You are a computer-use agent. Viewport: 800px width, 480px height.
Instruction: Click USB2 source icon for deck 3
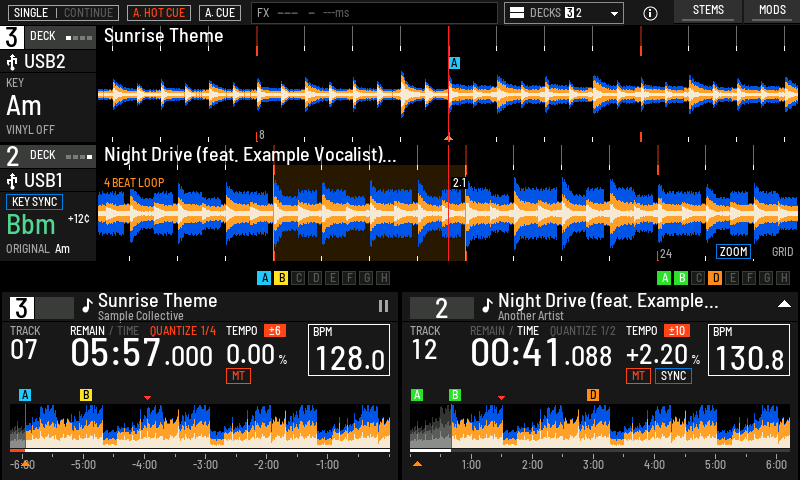pos(12,62)
